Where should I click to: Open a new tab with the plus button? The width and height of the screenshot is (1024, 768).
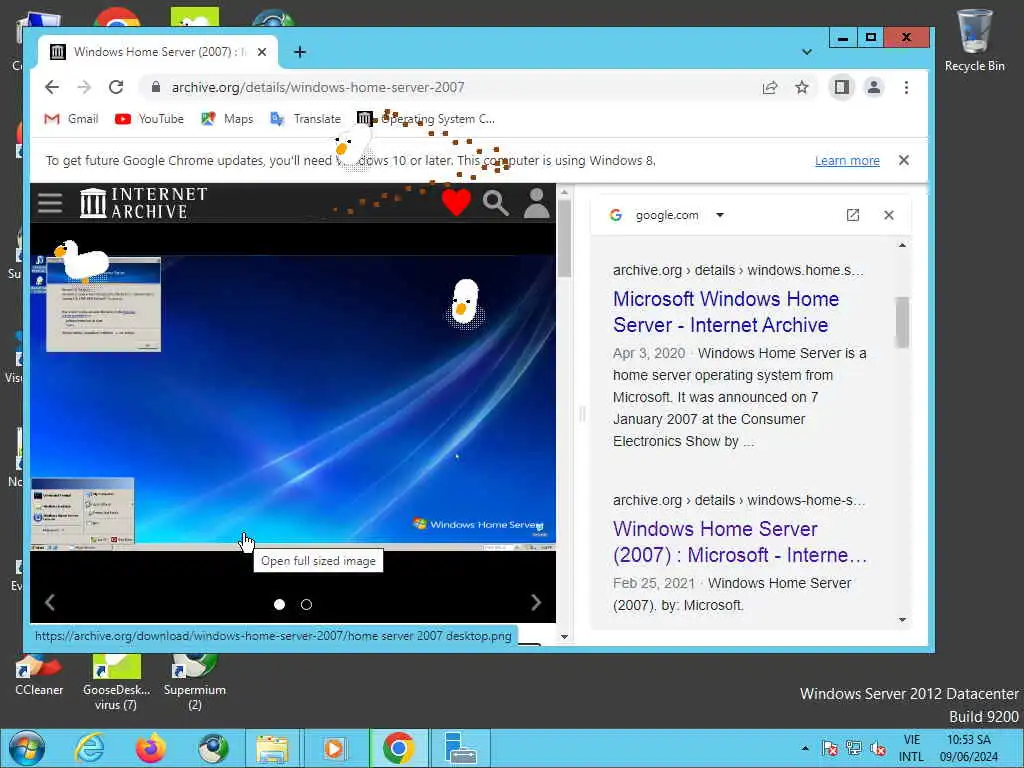coord(300,52)
